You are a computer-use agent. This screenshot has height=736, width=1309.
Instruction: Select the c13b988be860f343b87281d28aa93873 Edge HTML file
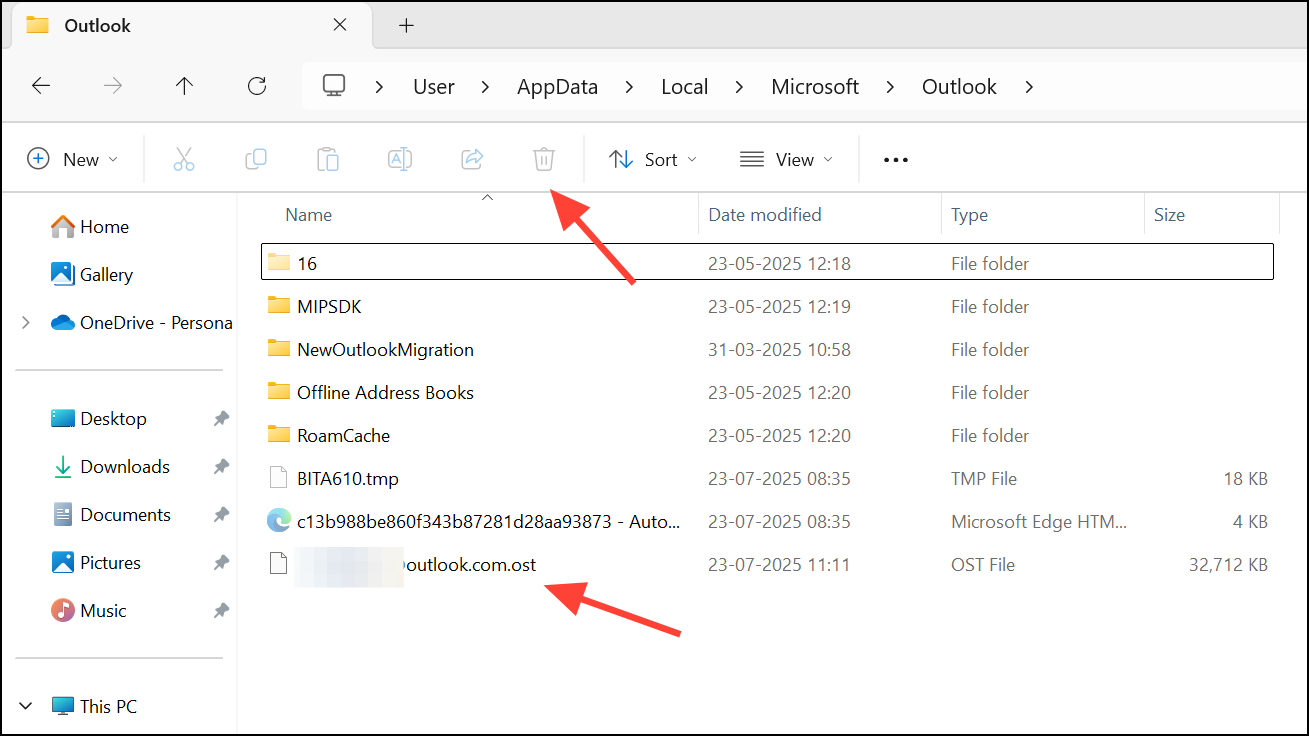coord(767,521)
